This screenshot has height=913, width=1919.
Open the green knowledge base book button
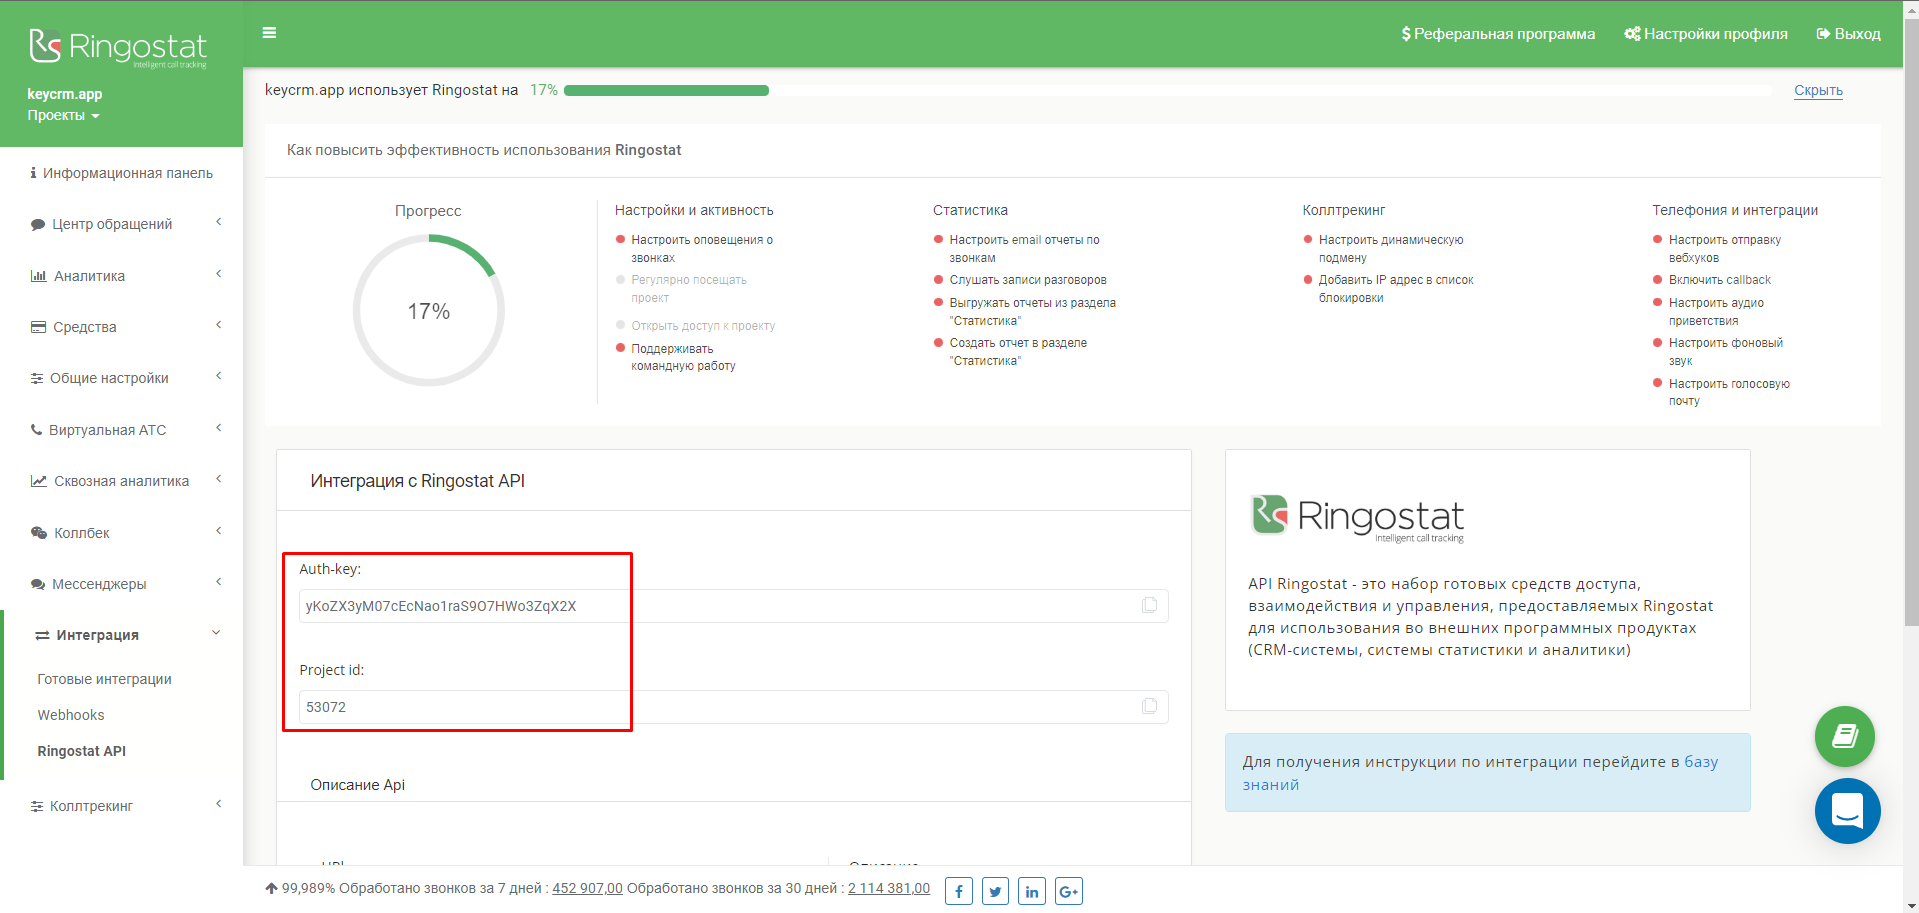(1844, 737)
